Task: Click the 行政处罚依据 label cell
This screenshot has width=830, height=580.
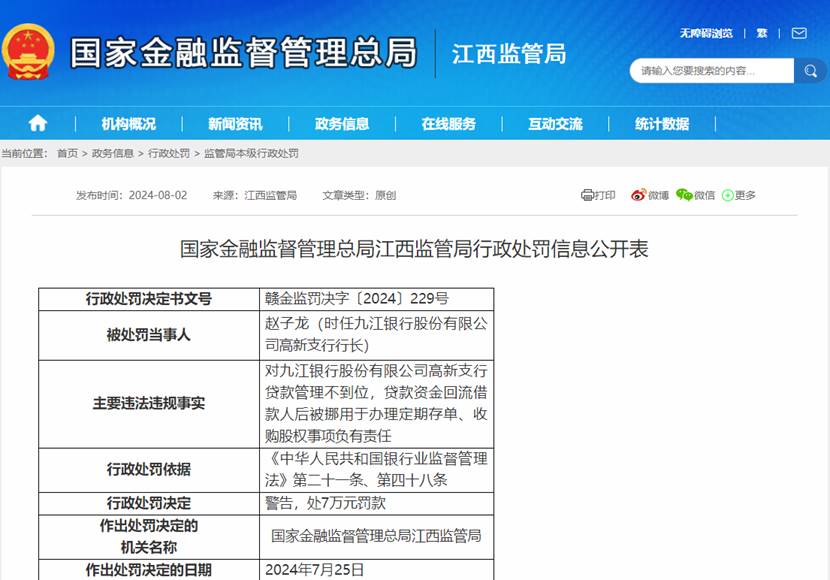Action: click(149, 470)
